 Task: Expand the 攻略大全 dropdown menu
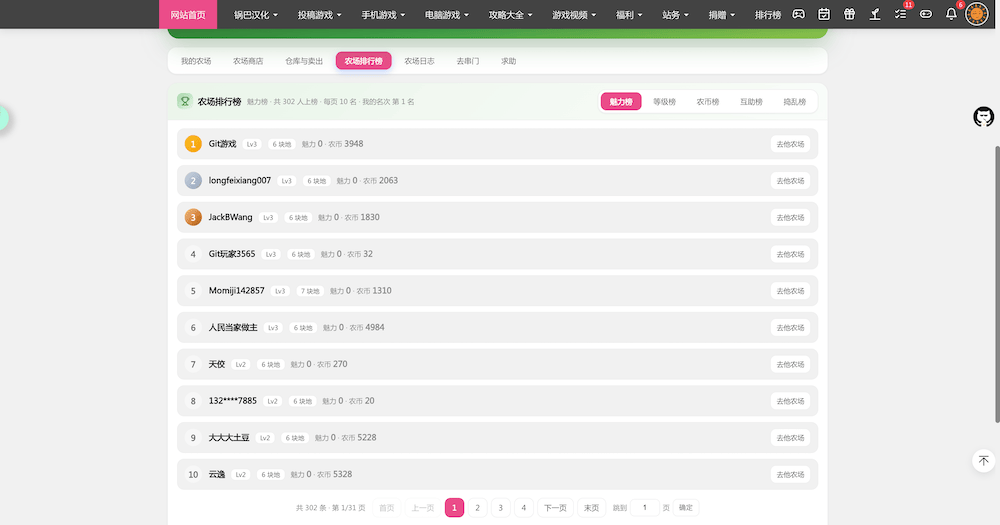point(510,15)
